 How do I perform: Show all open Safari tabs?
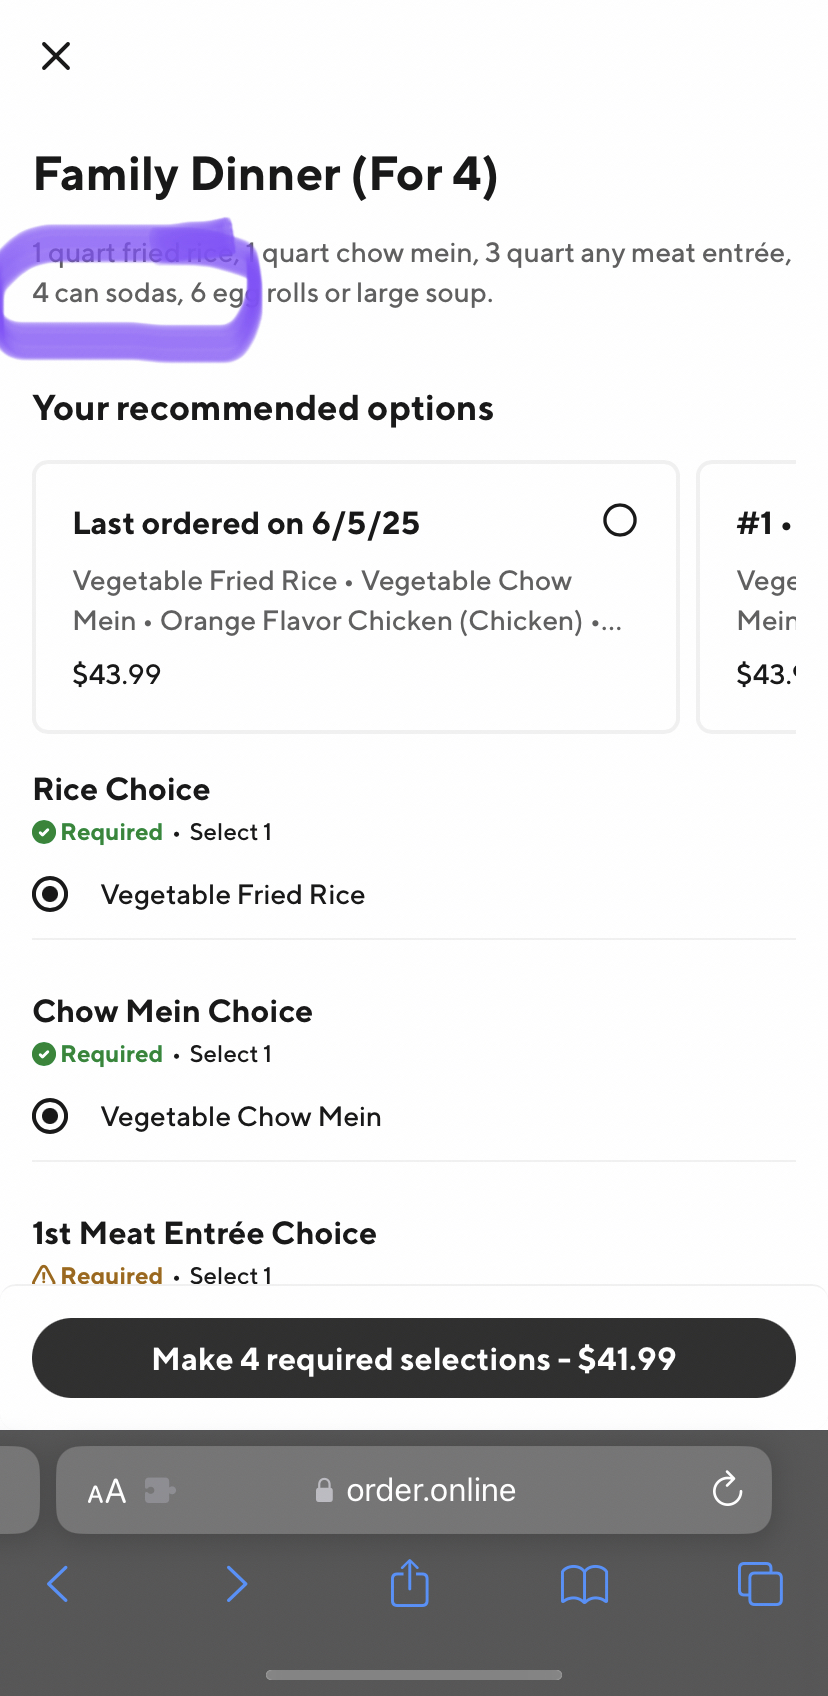tap(760, 1584)
